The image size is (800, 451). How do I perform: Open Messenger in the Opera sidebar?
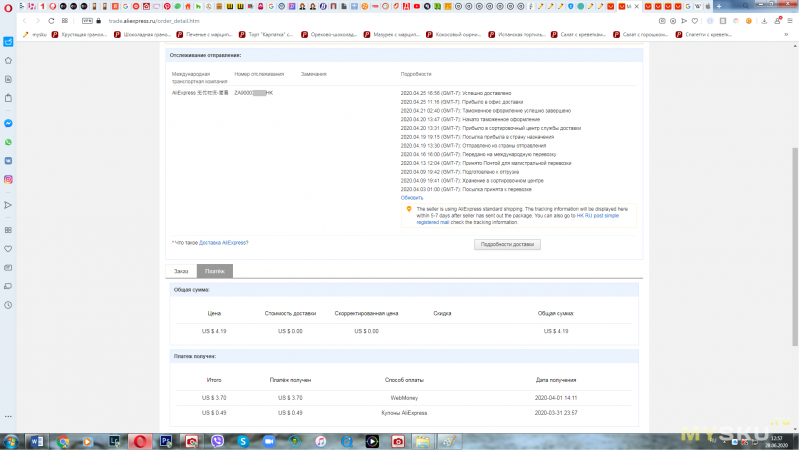coord(8,124)
